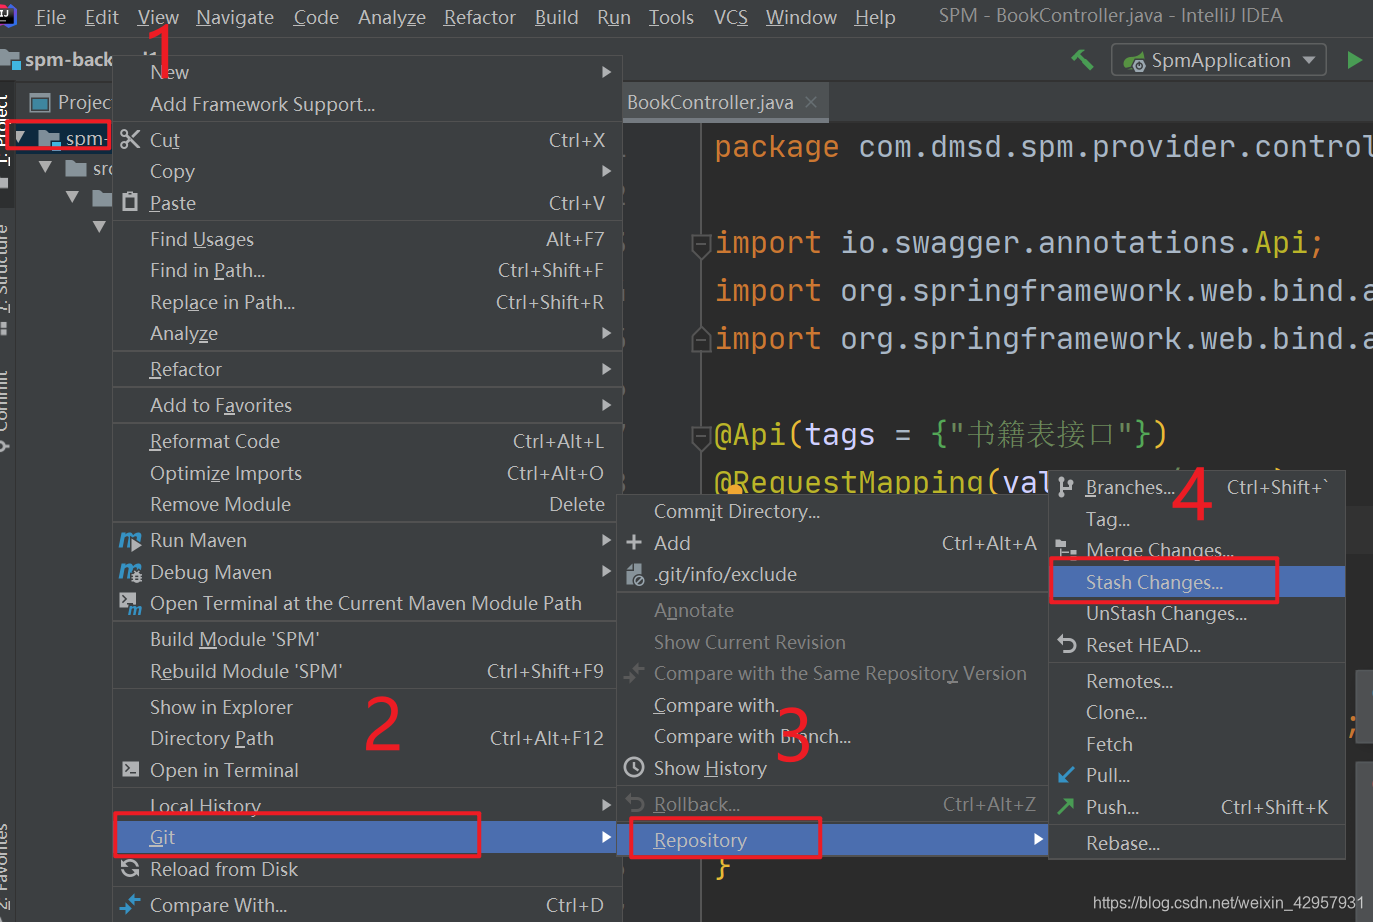The height and width of the screenshot is (922, 1373).
Task: Click the Cut scissors icon
Action: (x=130, y=140)
